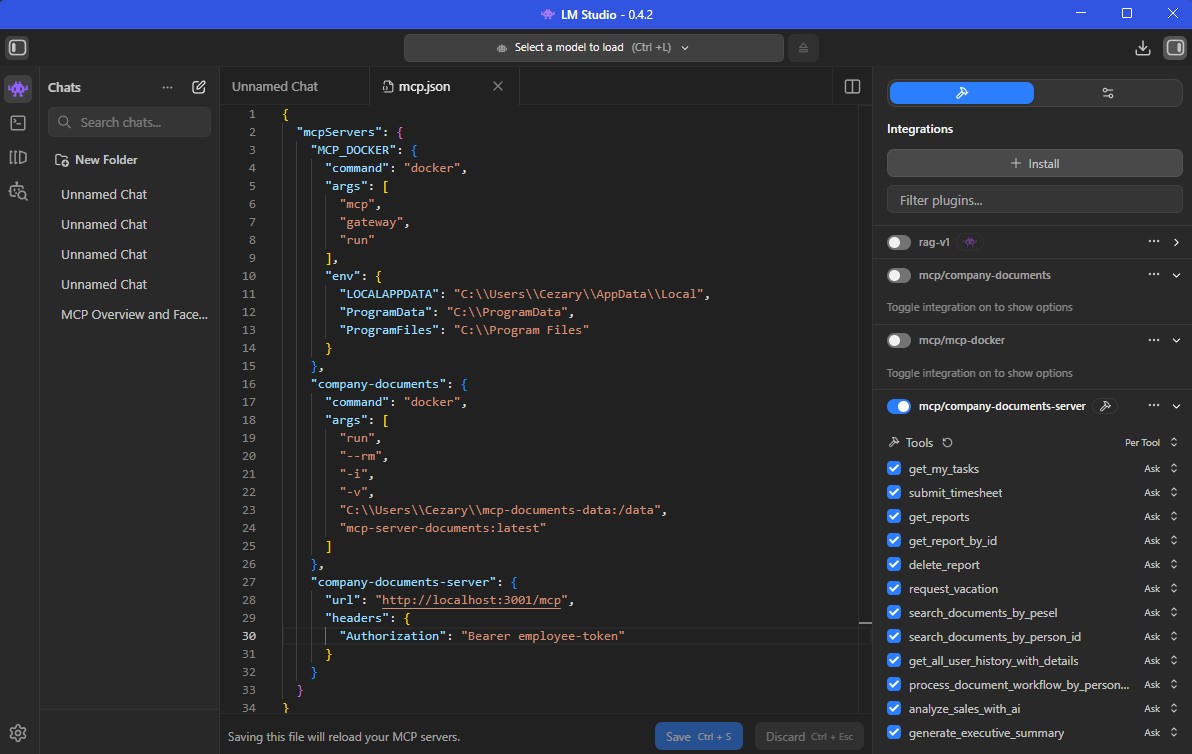The height and width of the screenshot is (754, 1192).
Task: Open the Chats section robot icon
Action: click(17, 89)
